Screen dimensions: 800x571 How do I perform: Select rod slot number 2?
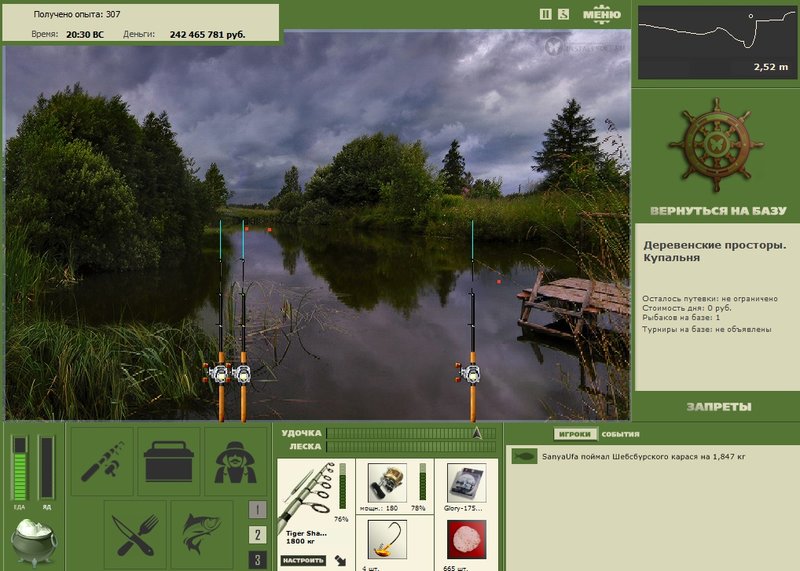[257, 535]
